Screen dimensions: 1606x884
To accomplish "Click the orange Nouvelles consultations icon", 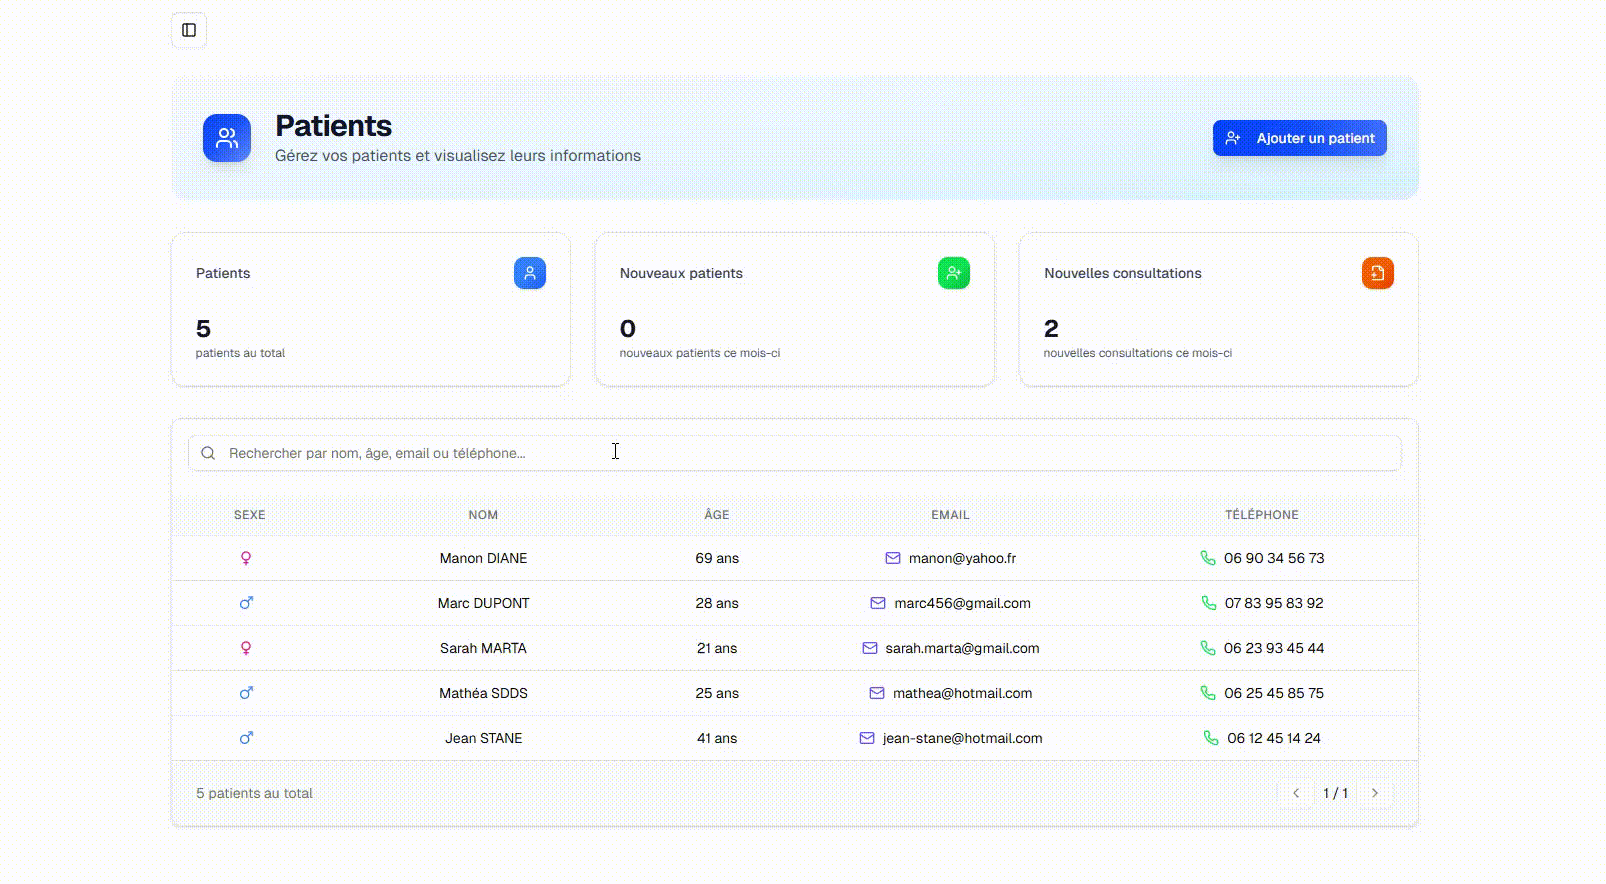I will 1377,273.
